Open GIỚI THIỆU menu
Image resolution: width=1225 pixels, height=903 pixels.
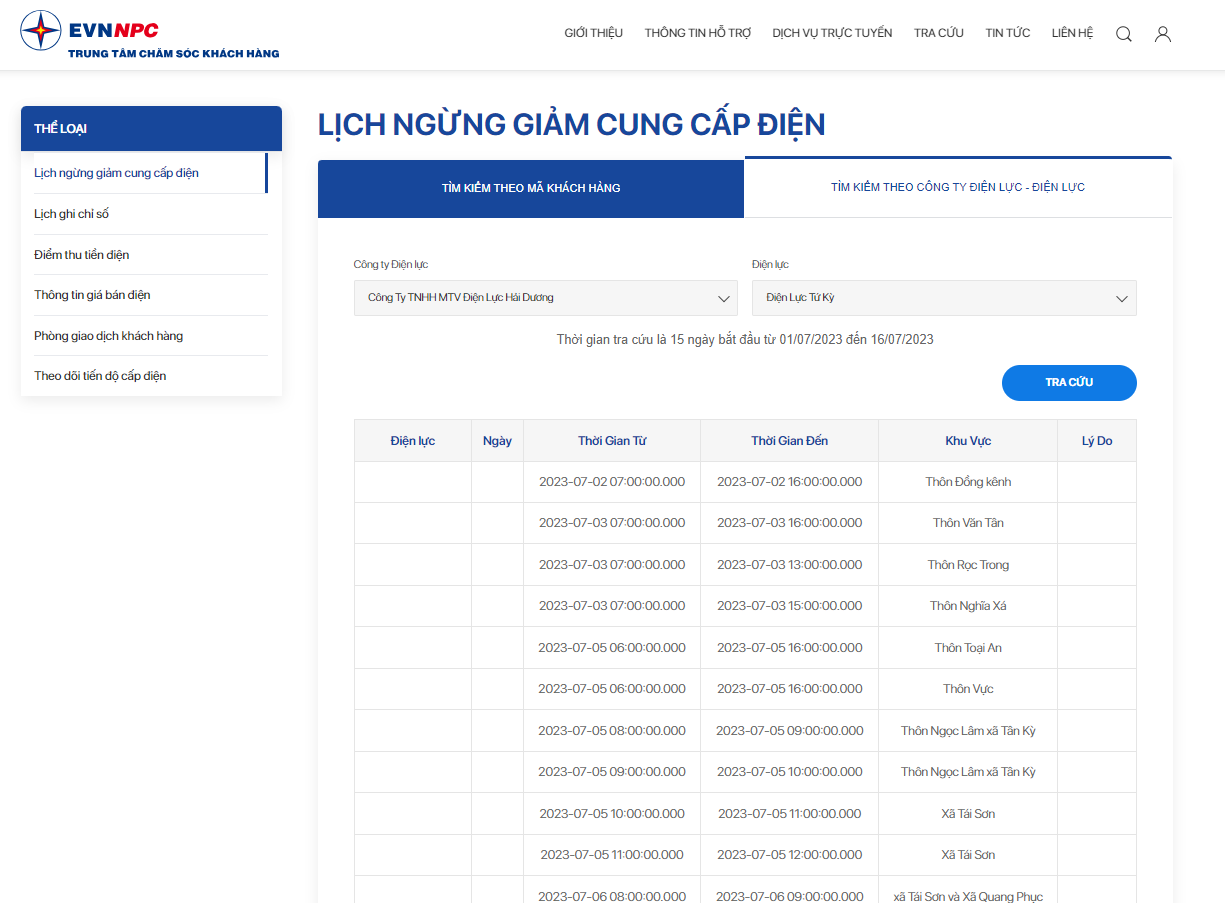(x=594, y=33)
